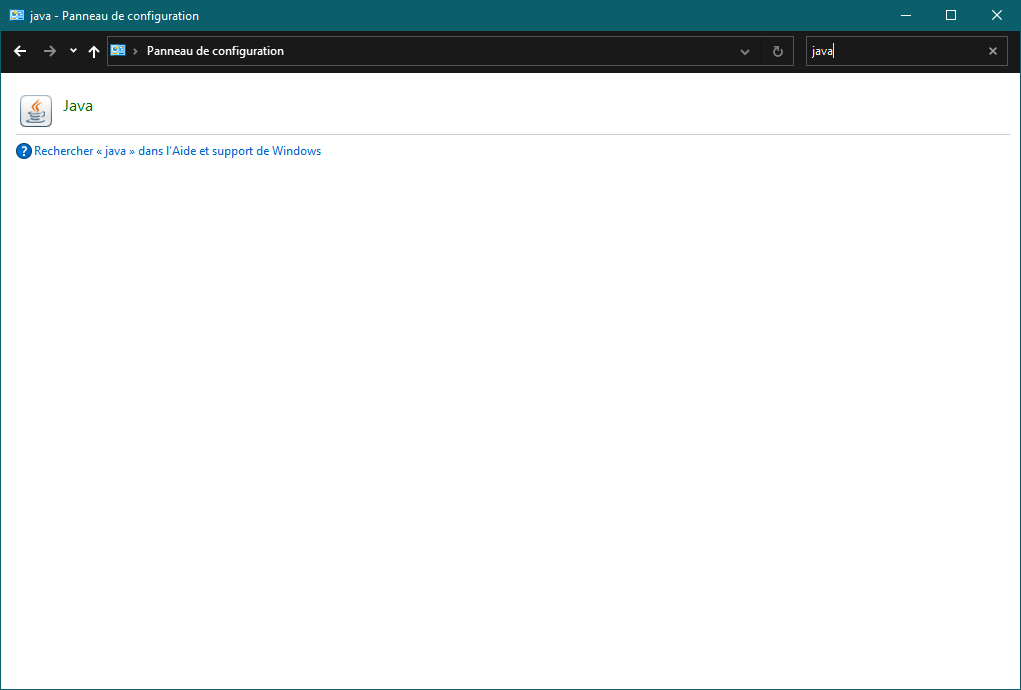Maximize the Panneau de configuration window

[x=951, y=15]
